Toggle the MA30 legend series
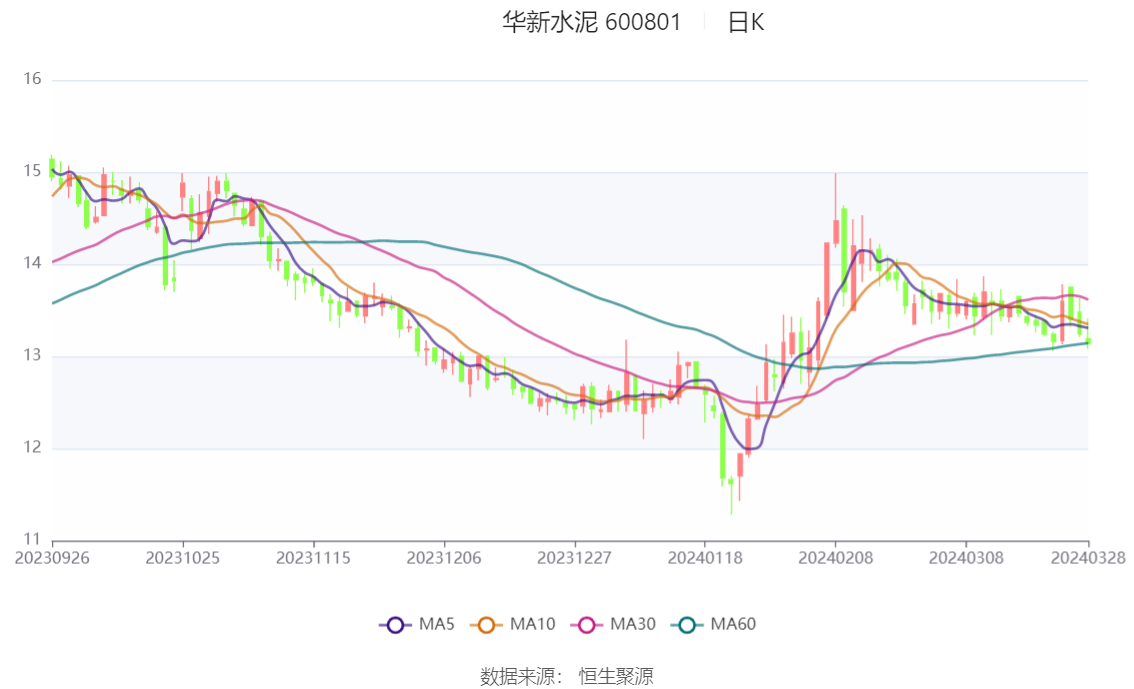Screen dimensions: 1134x689 click(x=613, y=624)
